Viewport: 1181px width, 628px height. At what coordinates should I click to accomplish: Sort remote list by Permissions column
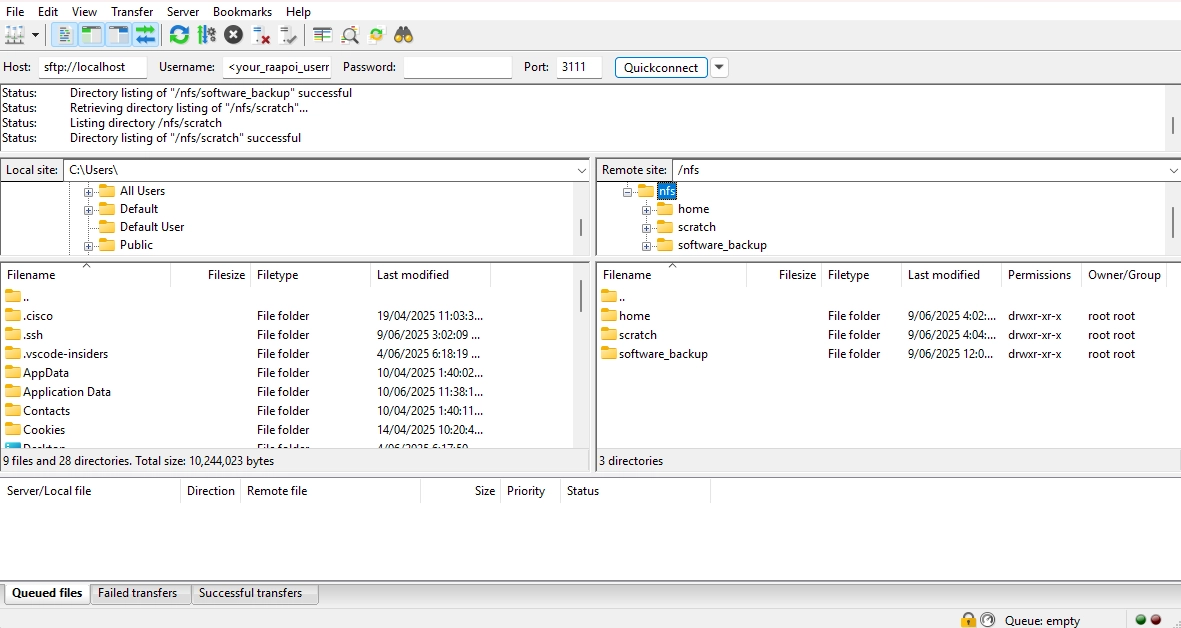(1041, 276)
